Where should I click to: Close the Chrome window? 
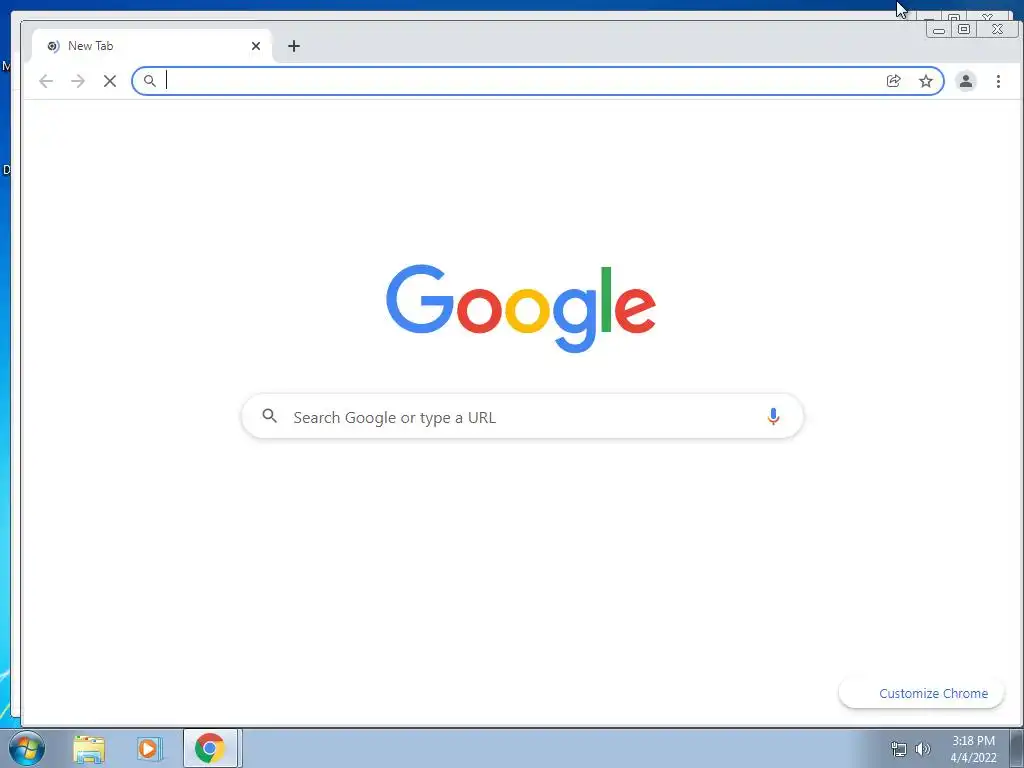[x=997, y=30]
